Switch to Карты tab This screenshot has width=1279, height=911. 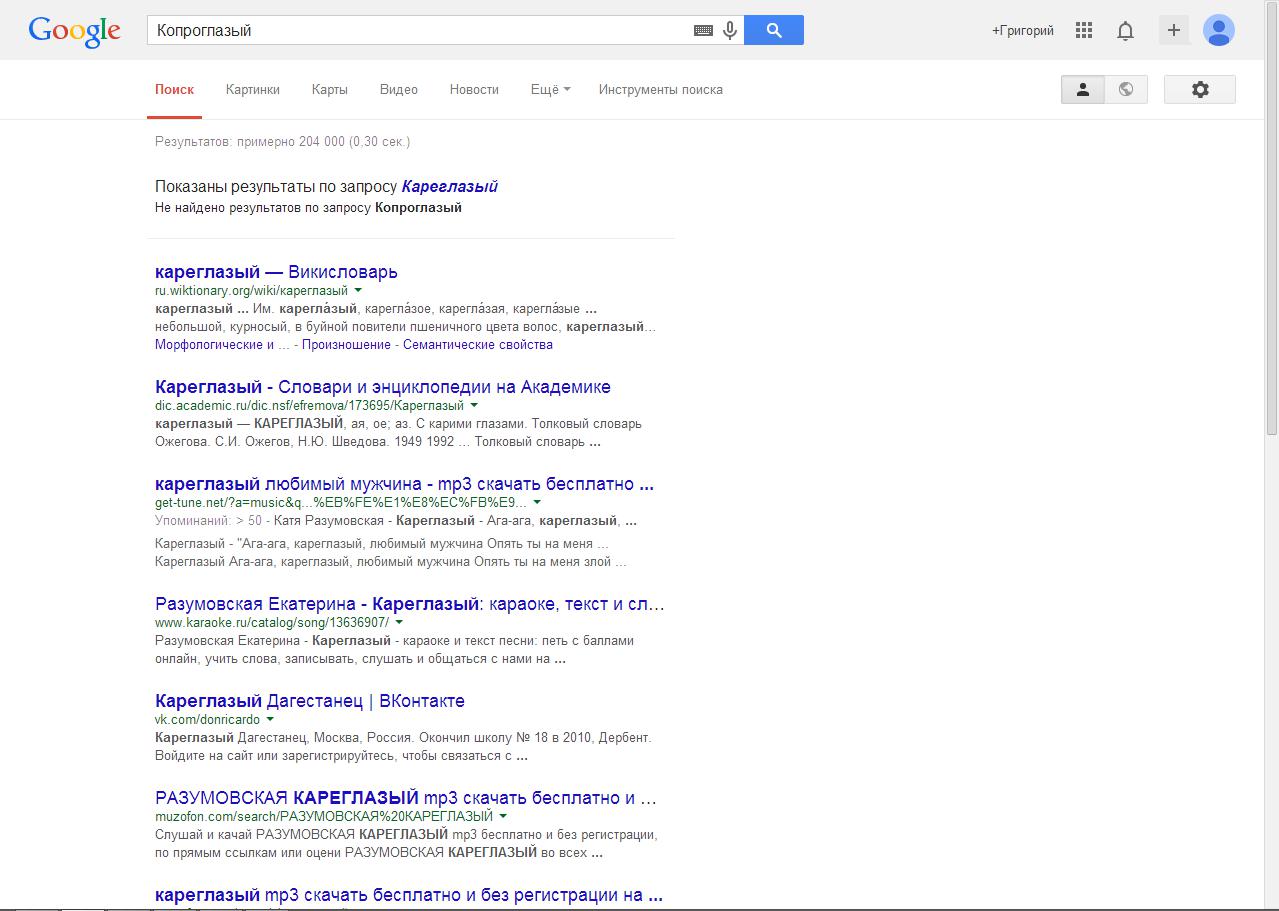330,89
